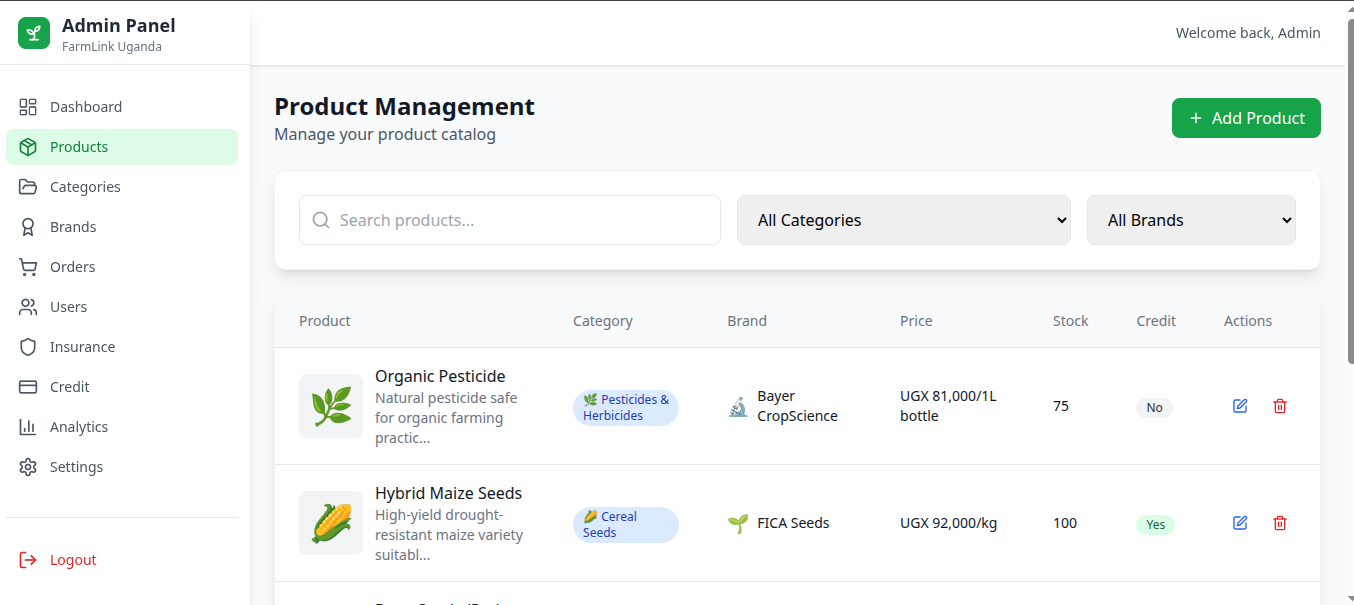Click the Settings gear icon
The width and height of the screenshot is (1354, 605).
[28, 467]
